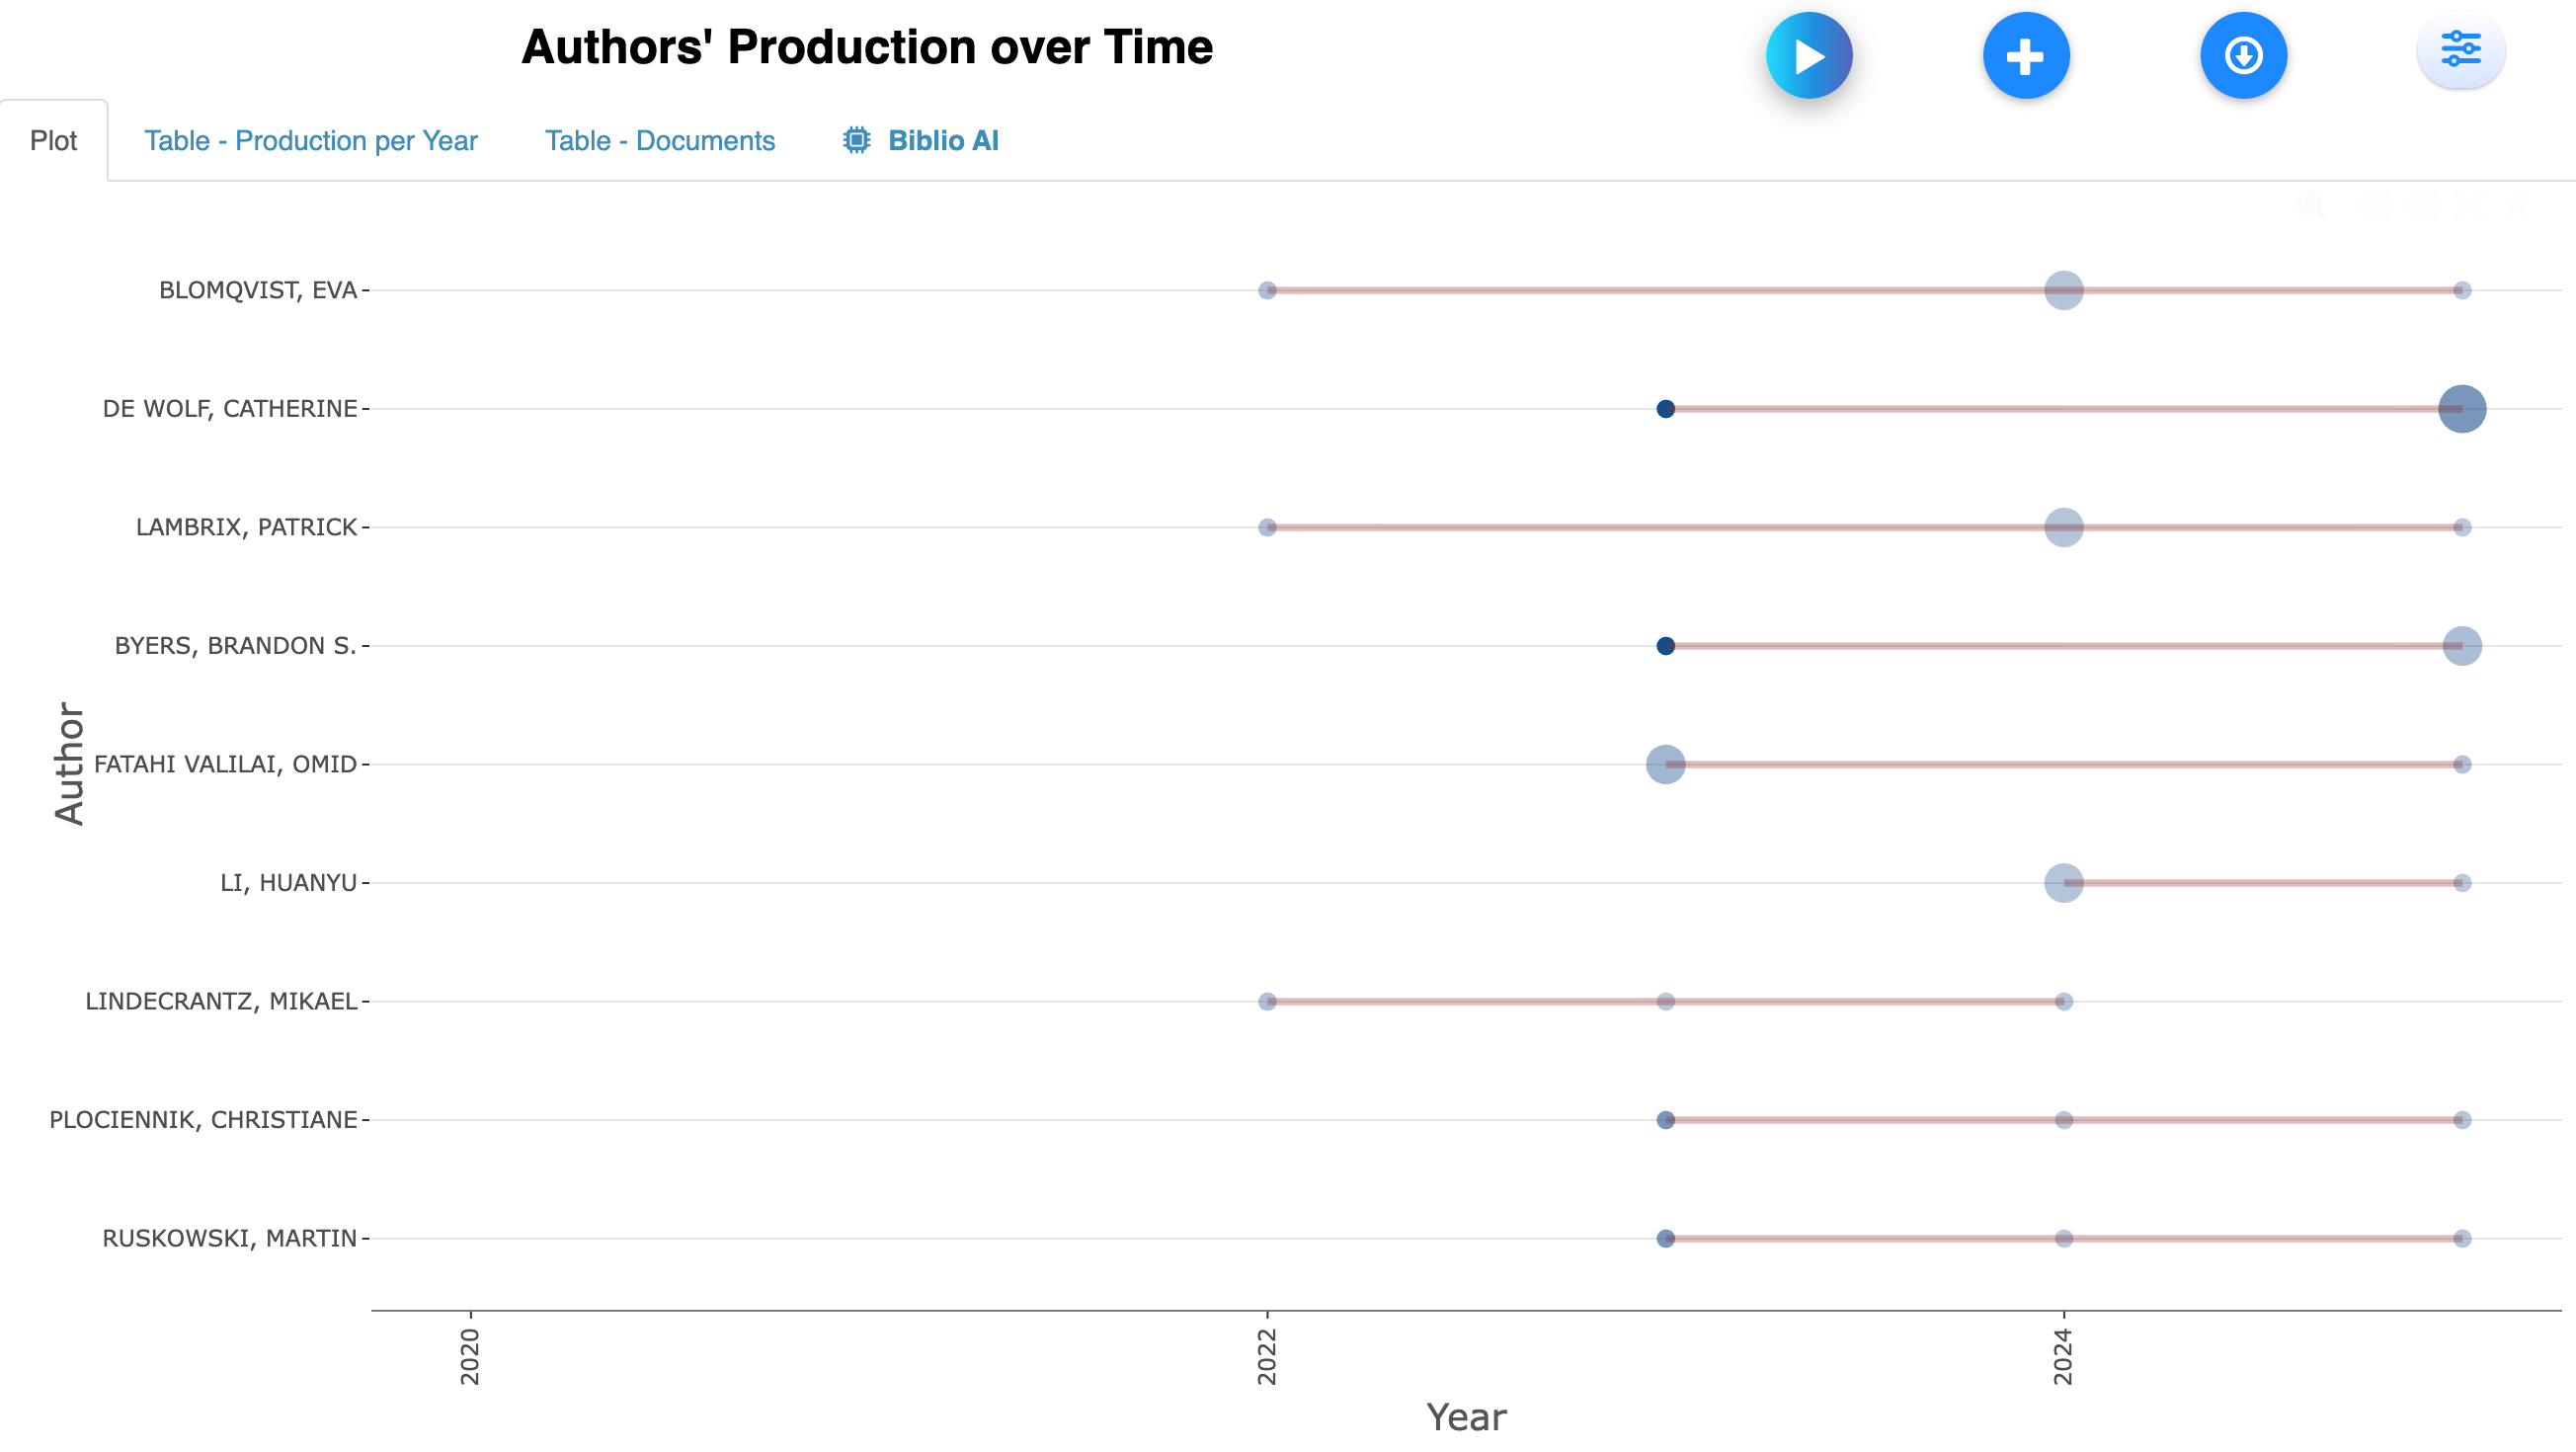The image size is (2576, 1452).
Task: Select the Plot tab
Action: [x=53, y=141]
